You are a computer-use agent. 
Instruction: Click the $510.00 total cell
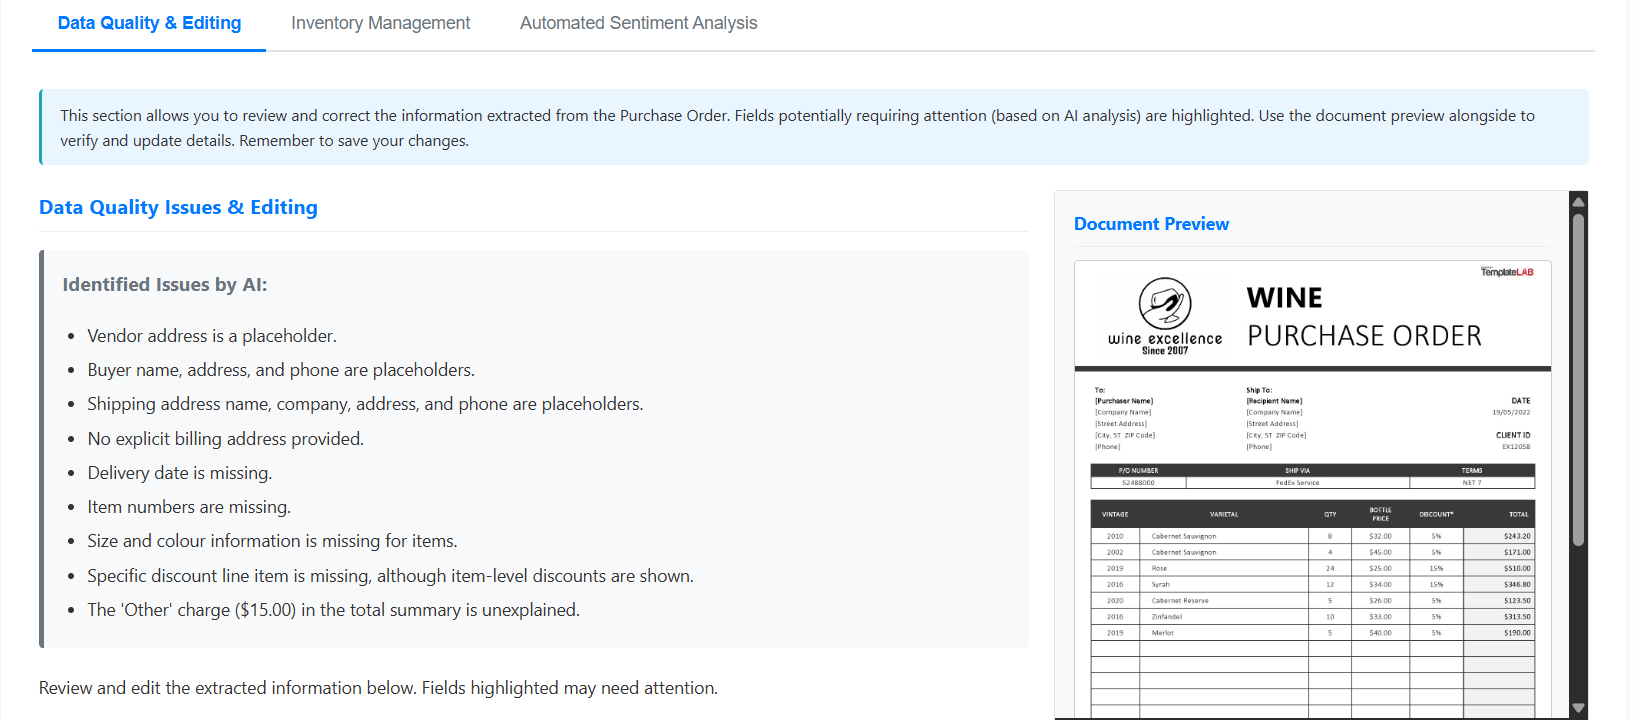click(1498, 568)
